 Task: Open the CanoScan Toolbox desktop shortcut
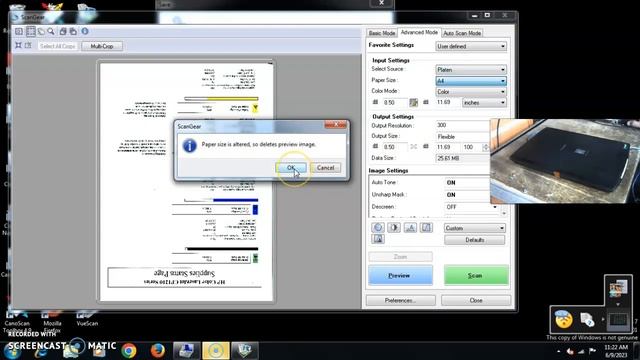pyautogui.click(x=17, y=321)
